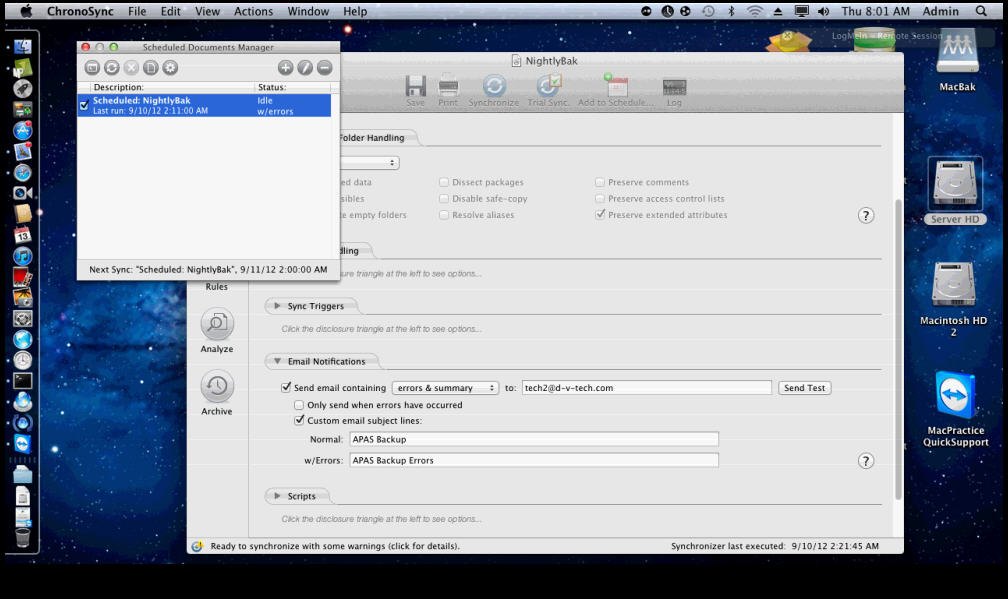This screenshot has width=1008, height=599.
Task: Enable Preserve access control lists checkbox
Action: pyautogui.click(x=600, y=199)
